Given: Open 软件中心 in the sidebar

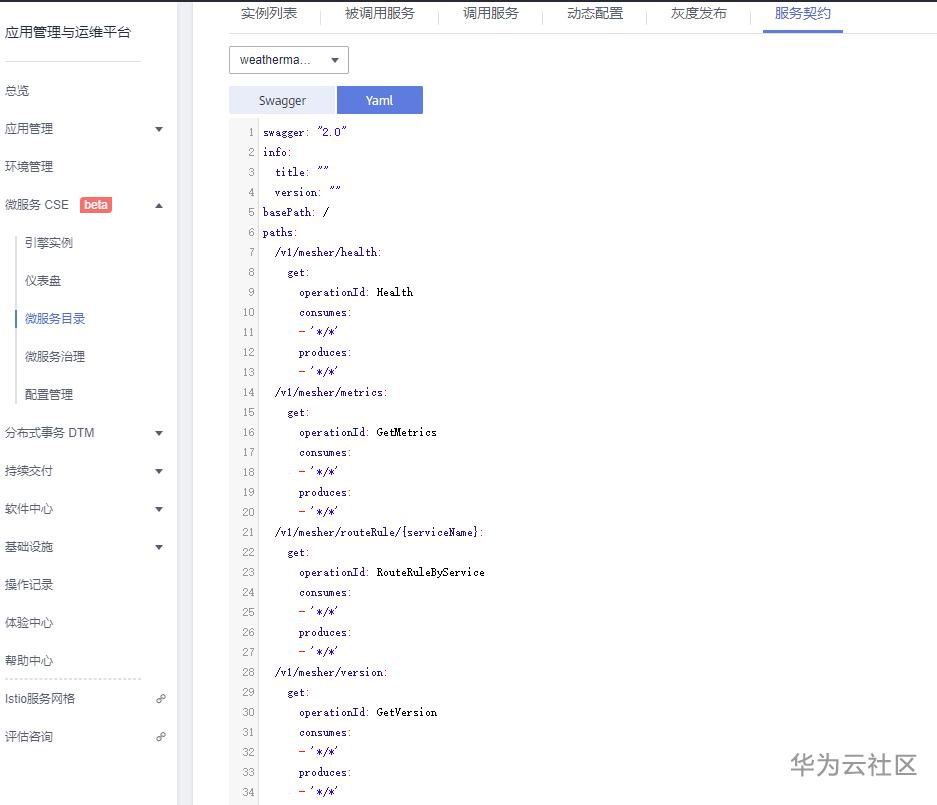Looking at the screenshot, I should (29, 509).
